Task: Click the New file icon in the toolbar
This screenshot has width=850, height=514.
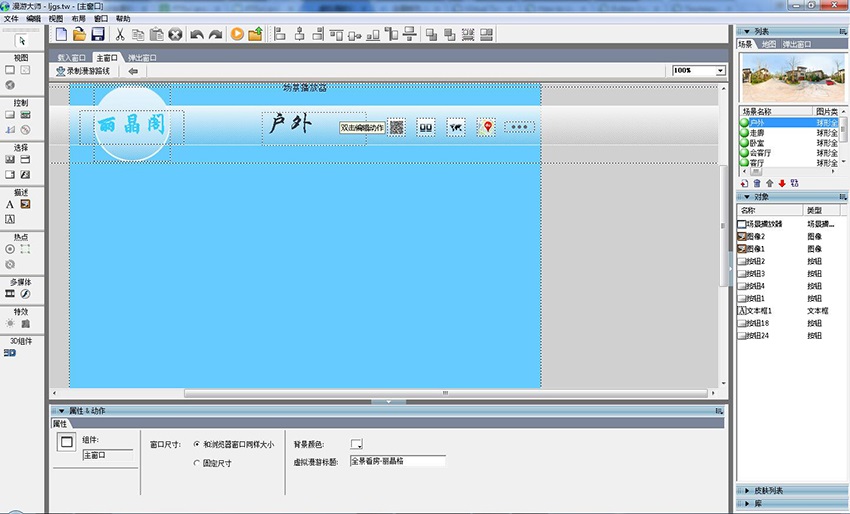Action: pyautogui.click(x=62, y=34)
